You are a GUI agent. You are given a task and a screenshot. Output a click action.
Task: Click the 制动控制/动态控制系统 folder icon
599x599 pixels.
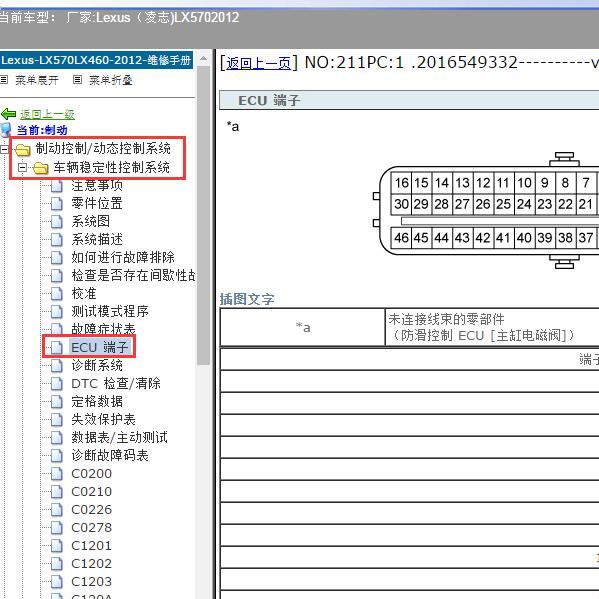tap(23, 149)
